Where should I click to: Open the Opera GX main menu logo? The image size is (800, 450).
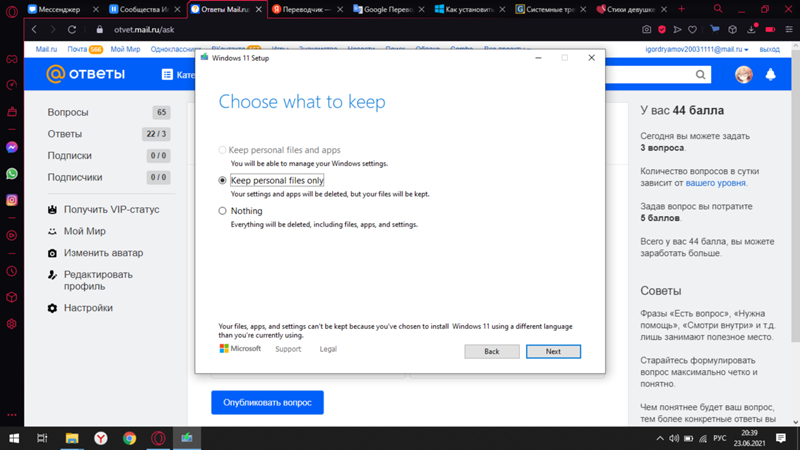(11, 10)
